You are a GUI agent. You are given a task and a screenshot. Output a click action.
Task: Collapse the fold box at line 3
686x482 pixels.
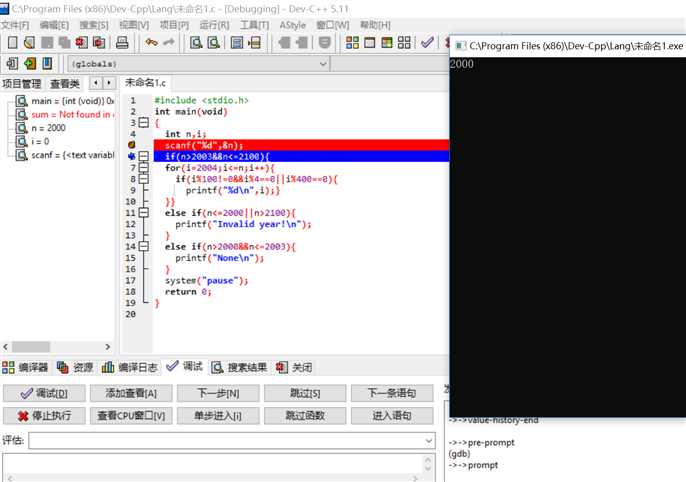(144, 122)
